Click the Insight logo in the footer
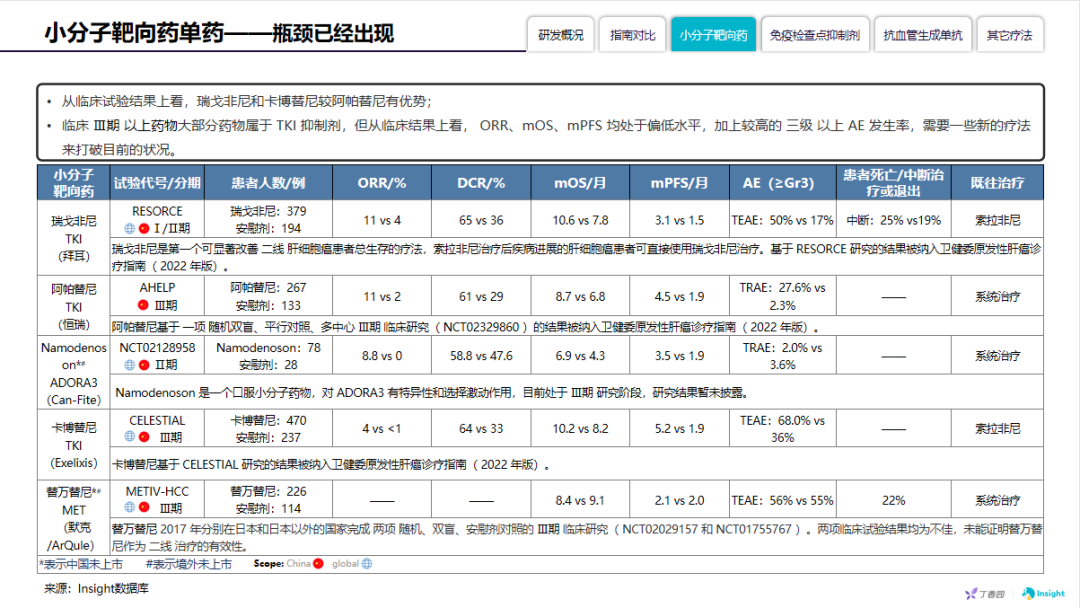1080x608 pixels. click(1043, 593)
